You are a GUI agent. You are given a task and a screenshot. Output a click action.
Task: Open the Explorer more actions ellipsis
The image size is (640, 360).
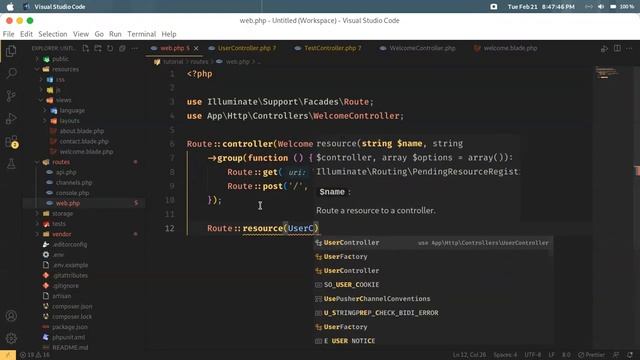point(134,48)
